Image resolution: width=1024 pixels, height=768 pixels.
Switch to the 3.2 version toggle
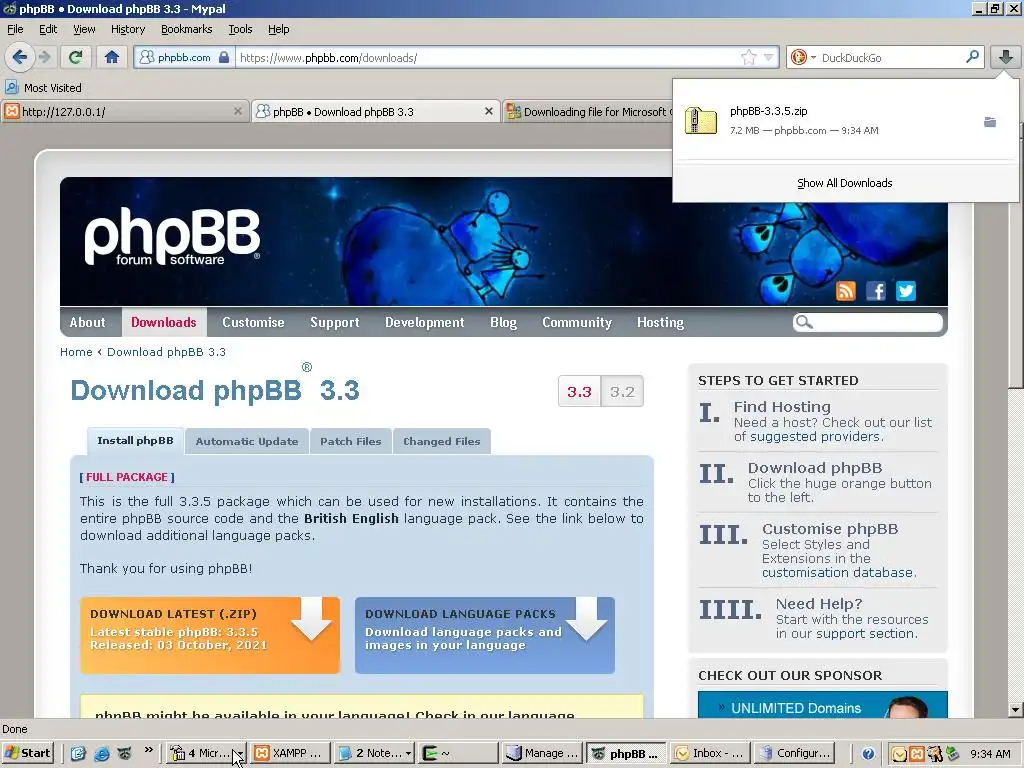[x=622, y=391]
